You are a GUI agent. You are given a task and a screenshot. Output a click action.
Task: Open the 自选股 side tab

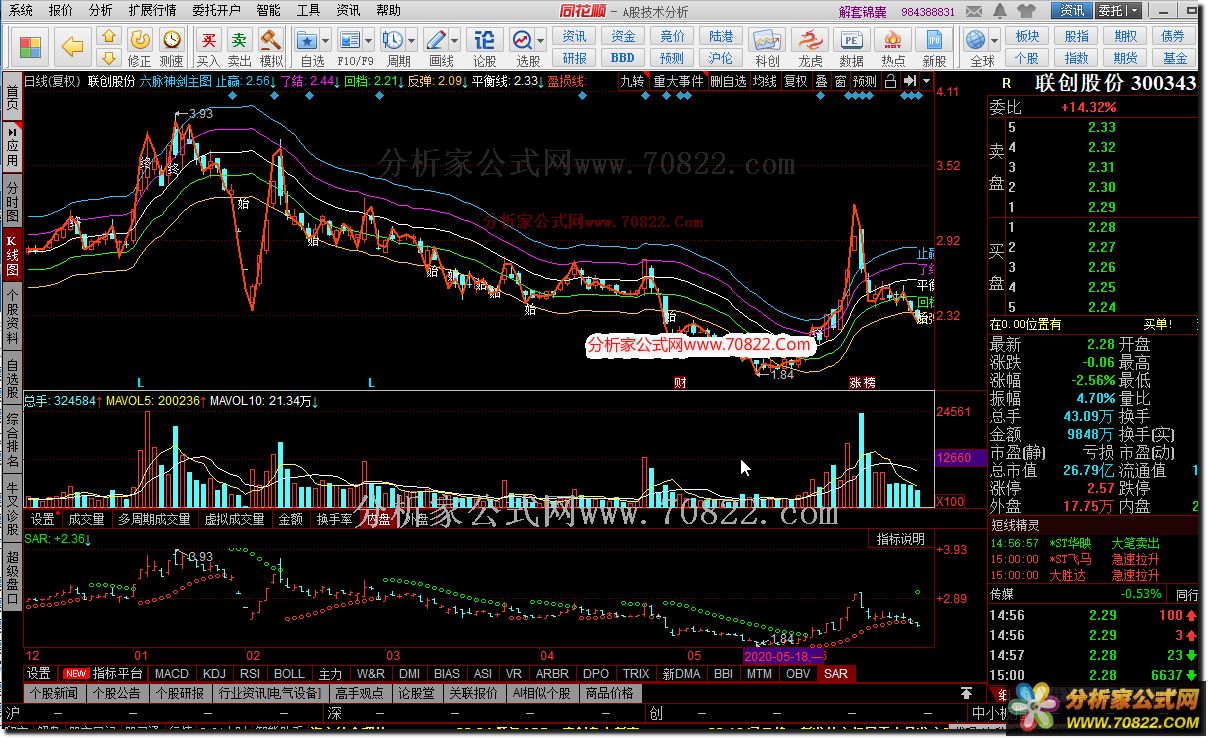(12, 378)
